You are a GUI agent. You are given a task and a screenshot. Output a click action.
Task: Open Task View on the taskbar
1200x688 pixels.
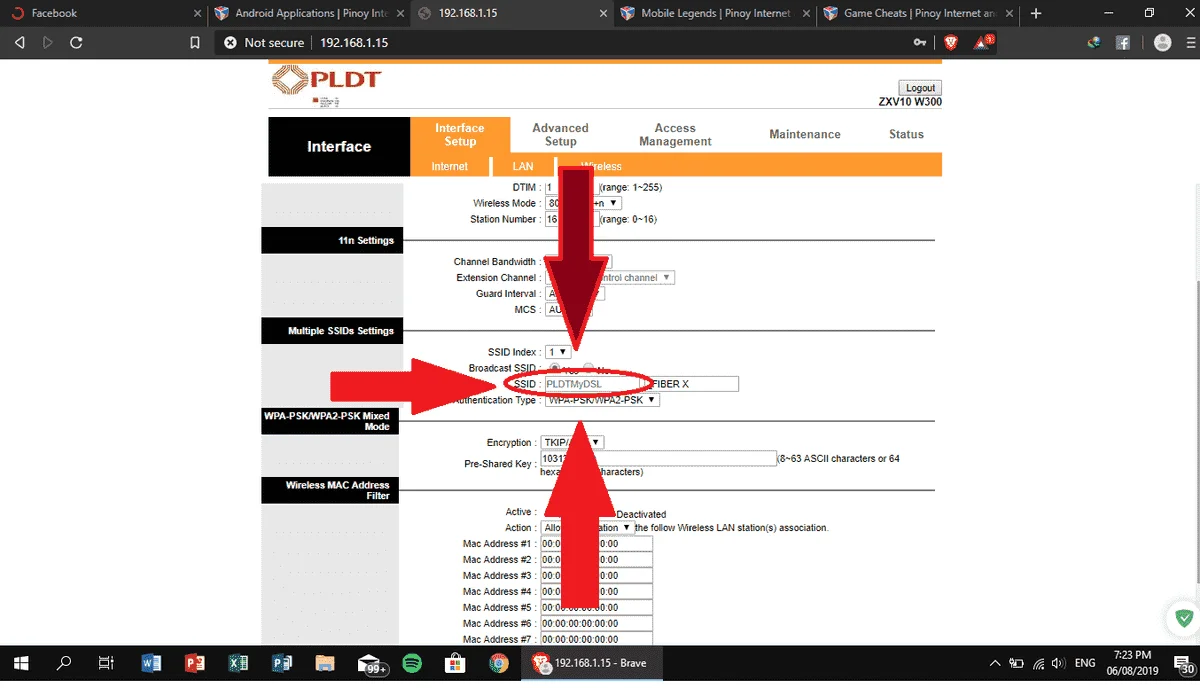[106, 662]
